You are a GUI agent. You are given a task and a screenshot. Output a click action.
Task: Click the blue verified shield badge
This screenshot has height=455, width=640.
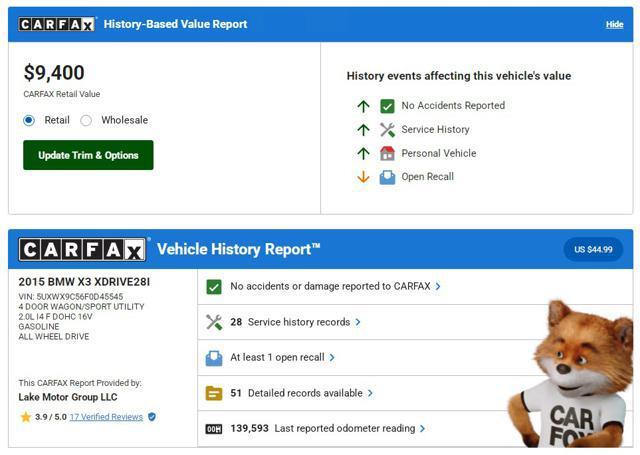152,417
